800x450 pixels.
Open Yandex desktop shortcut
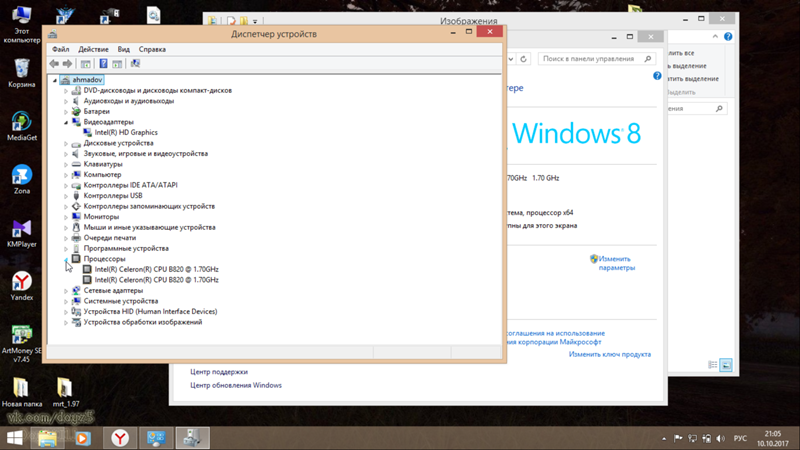21,286
